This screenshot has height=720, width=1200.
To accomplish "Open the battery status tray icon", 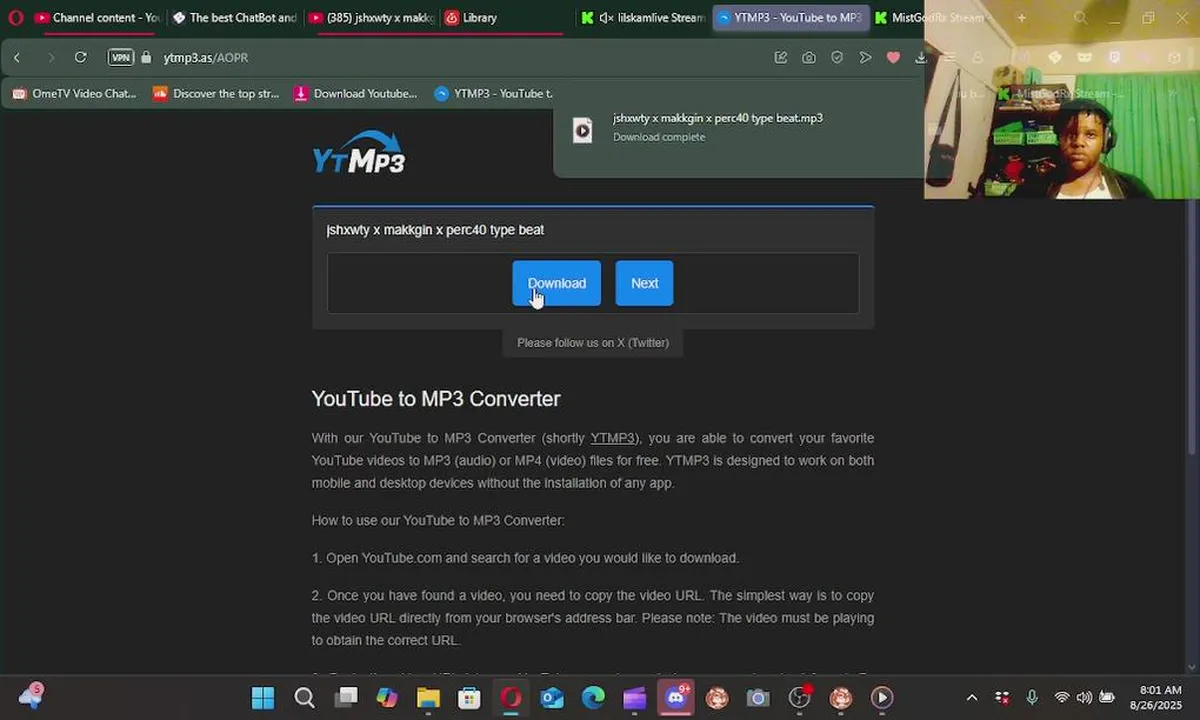I will [1107, 698].
